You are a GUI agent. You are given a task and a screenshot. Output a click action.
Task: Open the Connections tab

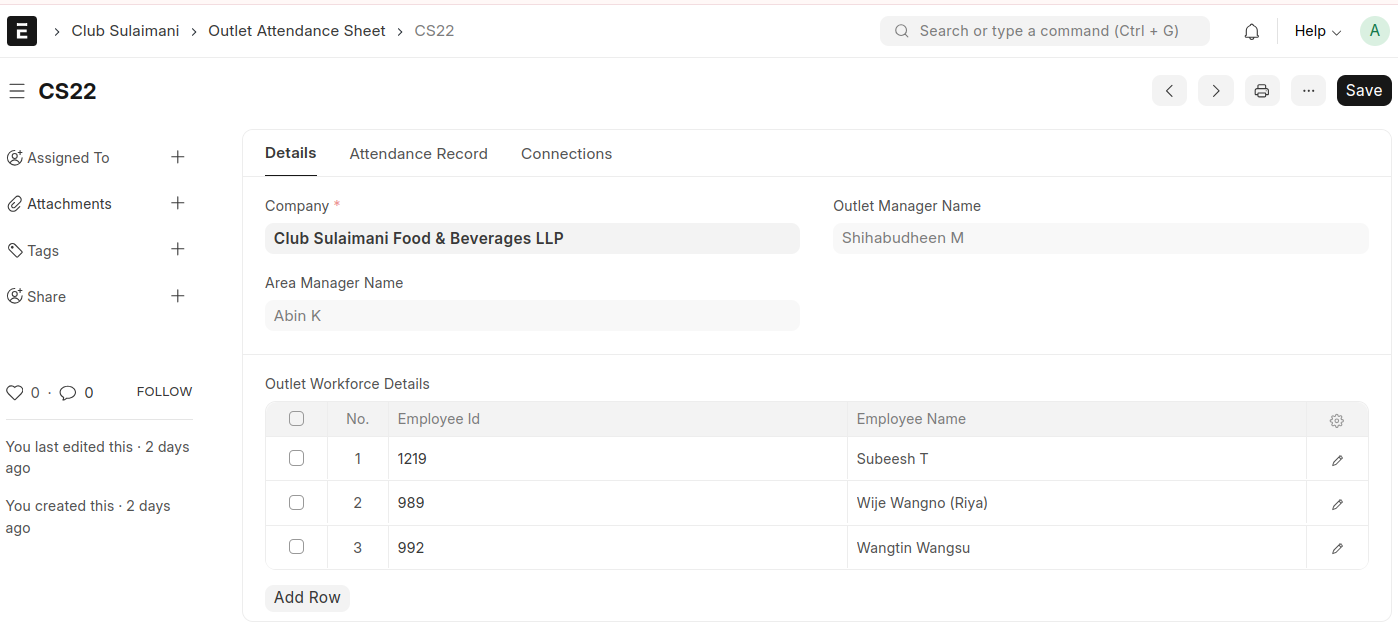(x=566, y=154)
